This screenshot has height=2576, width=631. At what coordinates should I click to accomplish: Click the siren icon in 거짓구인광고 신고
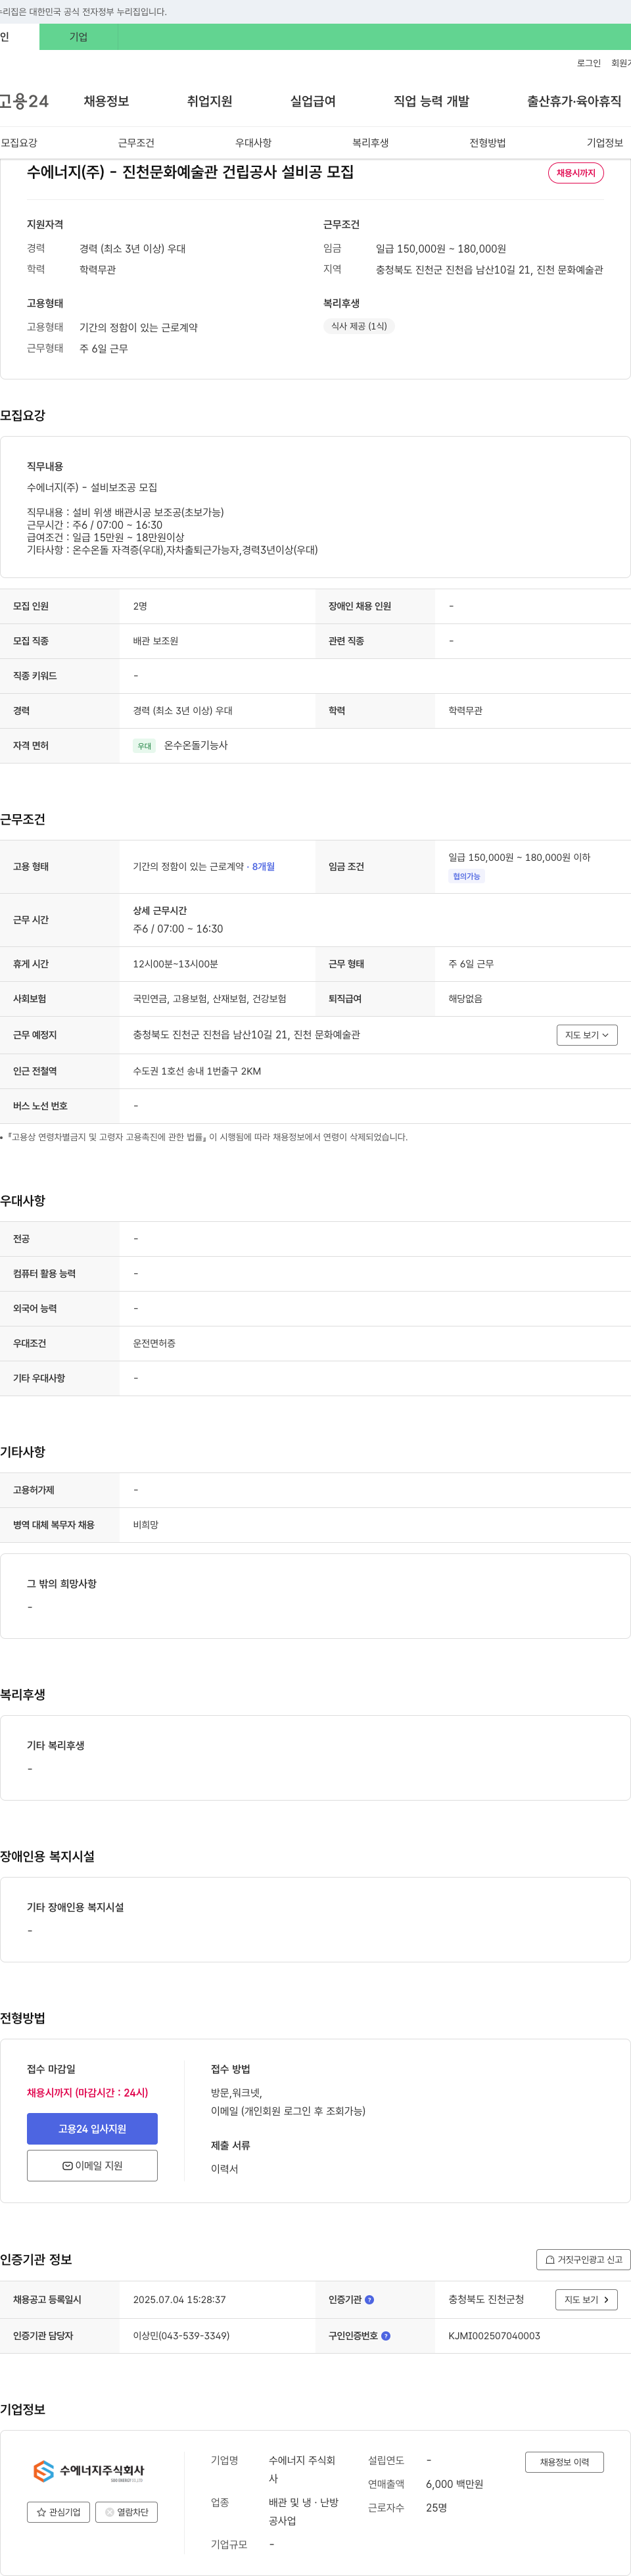(550, 2260)
